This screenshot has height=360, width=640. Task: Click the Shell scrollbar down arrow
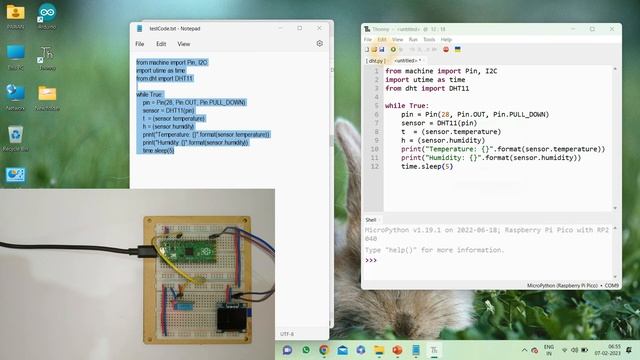[x=615, y=277]
